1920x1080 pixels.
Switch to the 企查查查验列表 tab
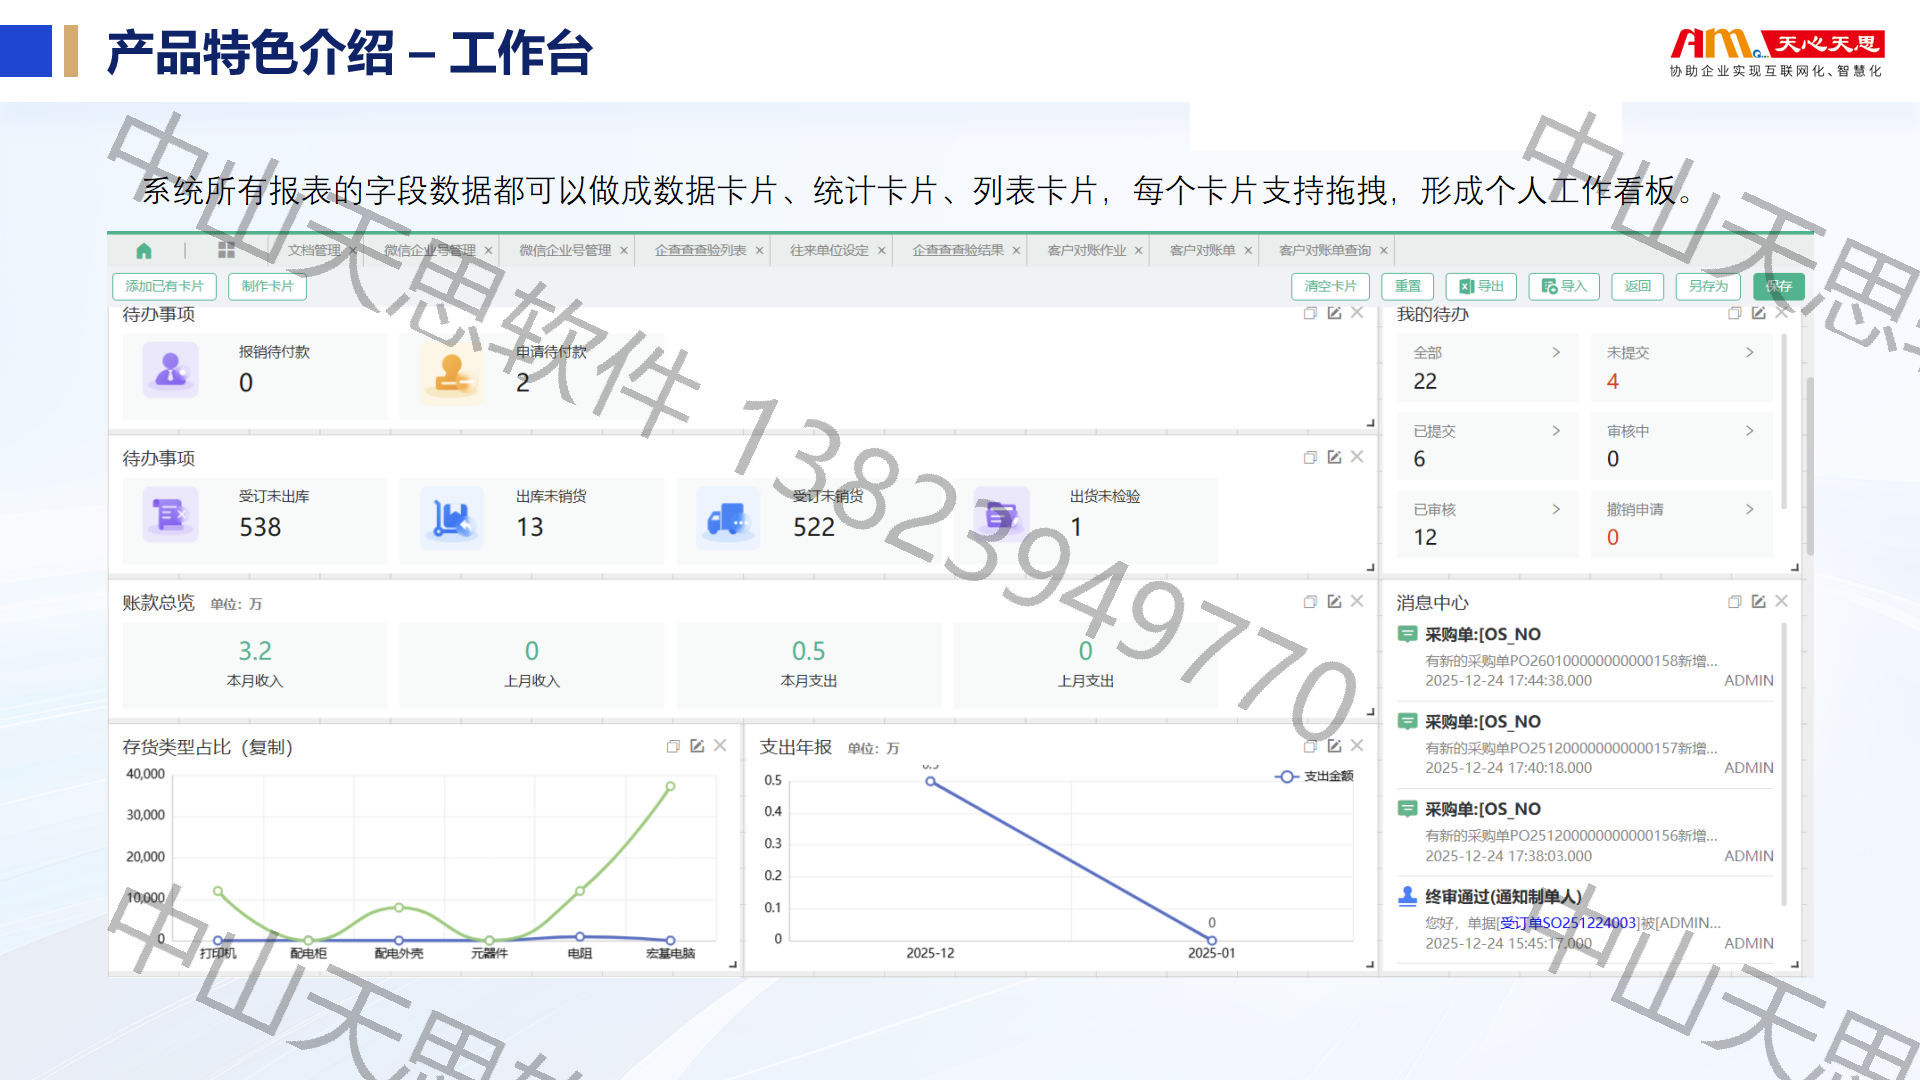pyautogui.click(x=700, y=250)
